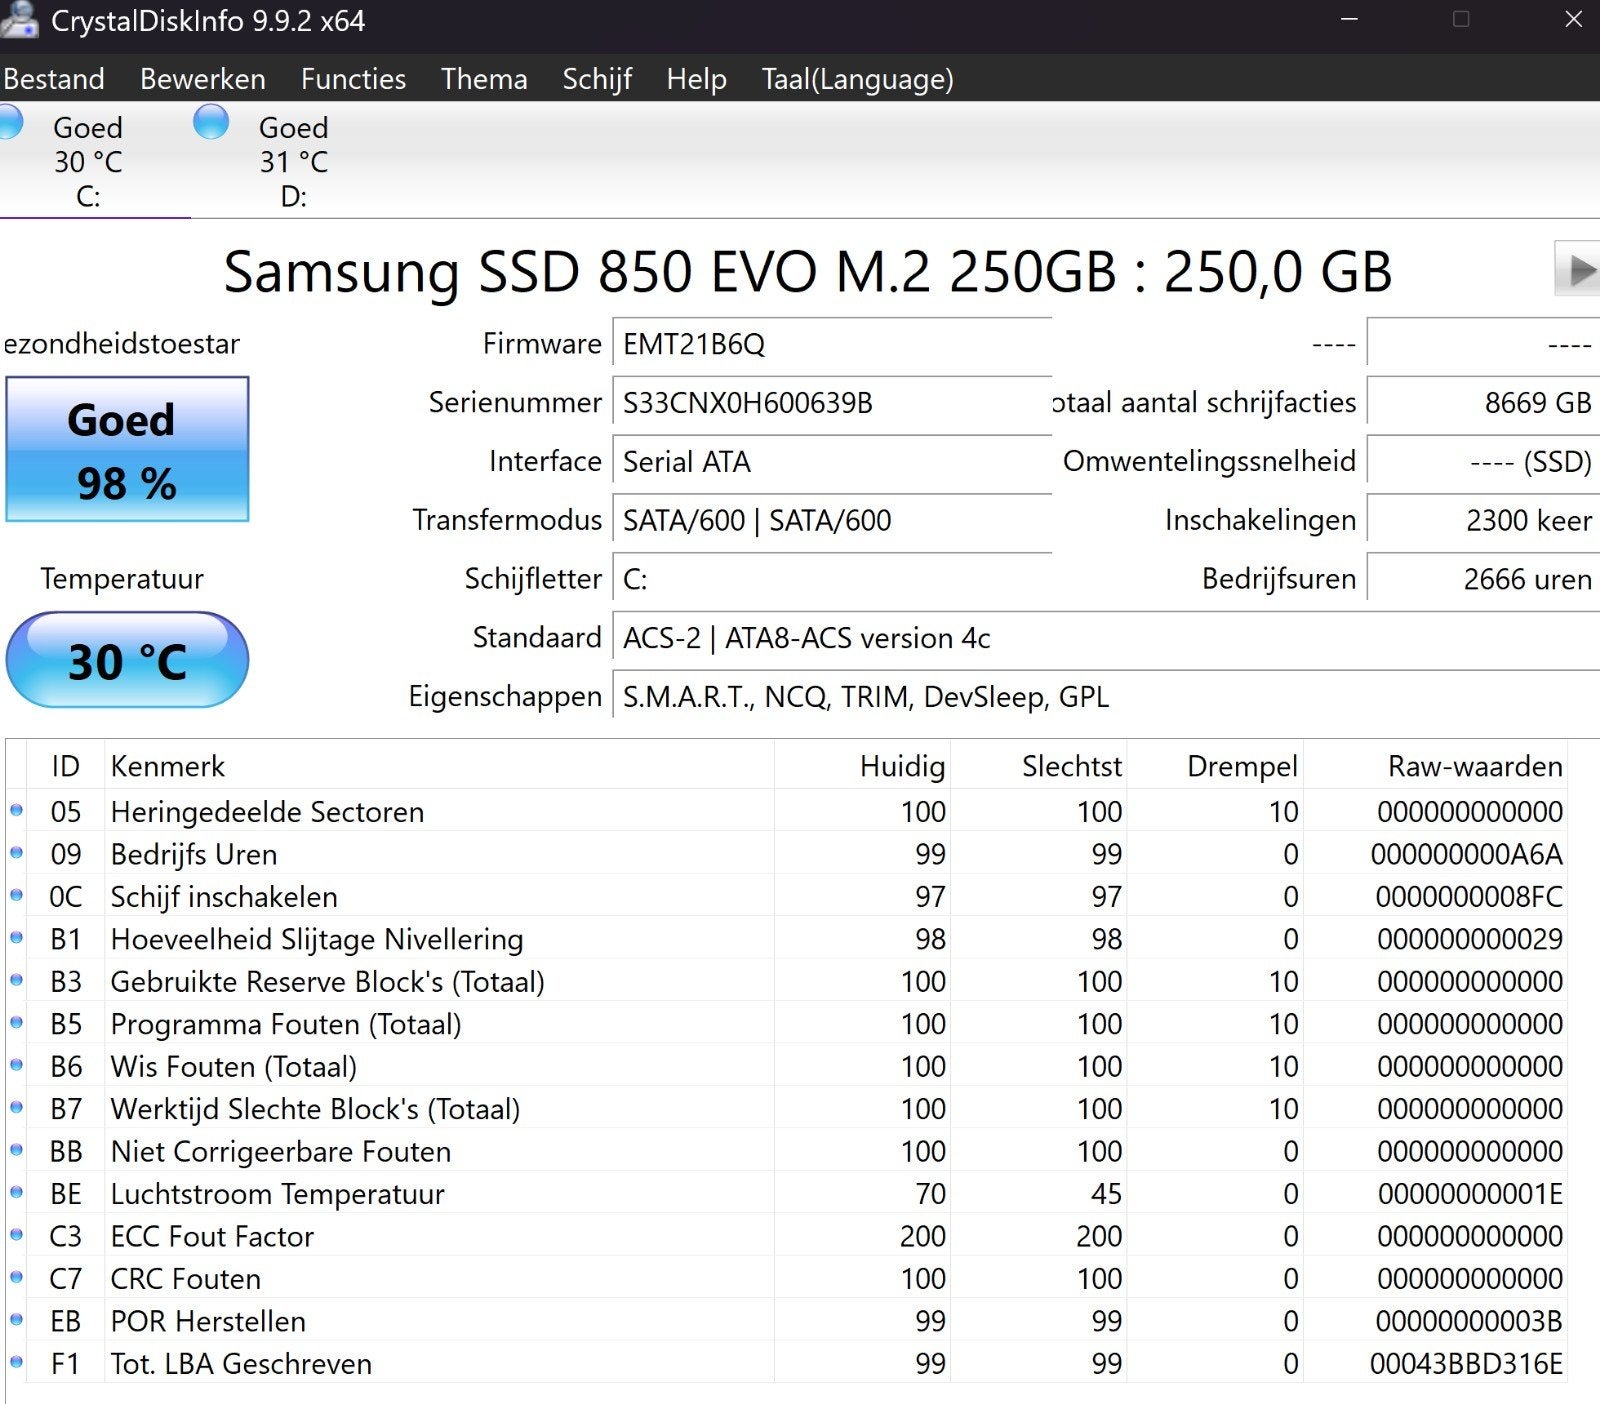Click raw value 00000000001E
Screen dimensions: 1600x1404
pos(1470,1194)
